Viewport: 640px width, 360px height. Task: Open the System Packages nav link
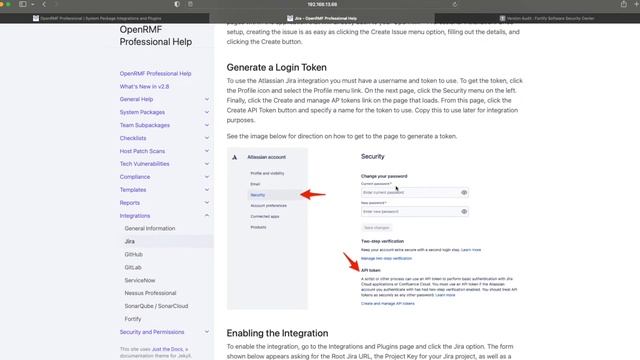(142, 112)
